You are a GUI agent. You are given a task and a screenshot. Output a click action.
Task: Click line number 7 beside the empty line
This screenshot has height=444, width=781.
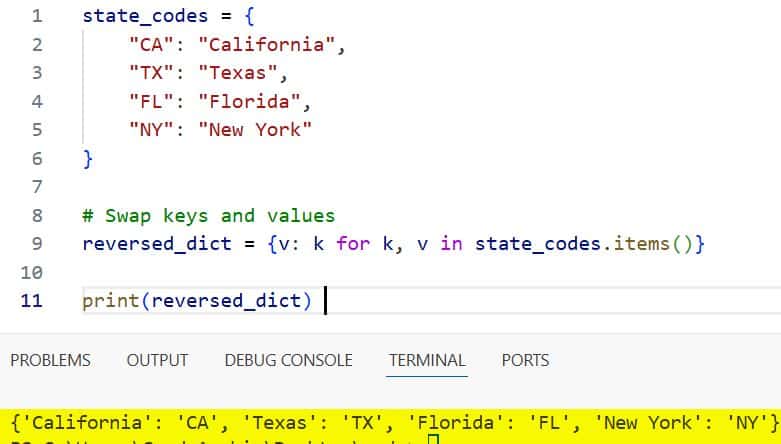point(37,187)
